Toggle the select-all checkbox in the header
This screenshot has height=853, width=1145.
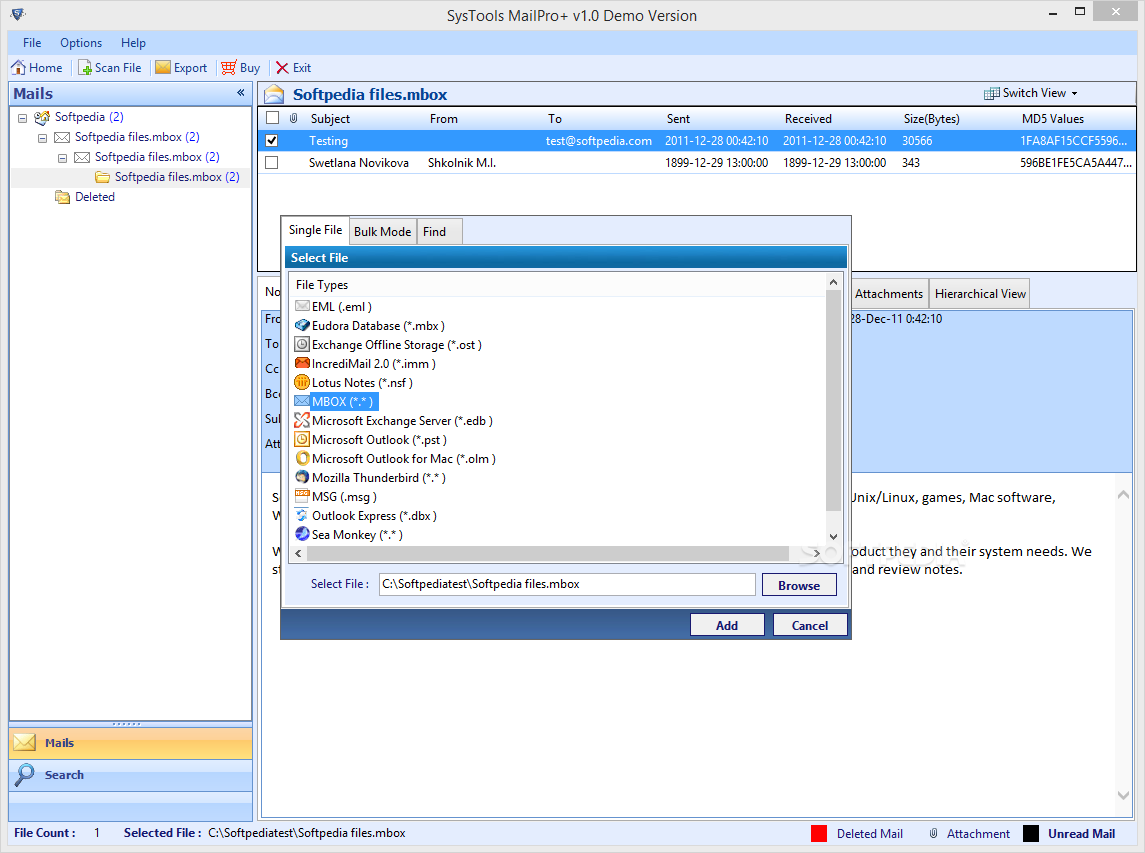click(x=272, y=118)
